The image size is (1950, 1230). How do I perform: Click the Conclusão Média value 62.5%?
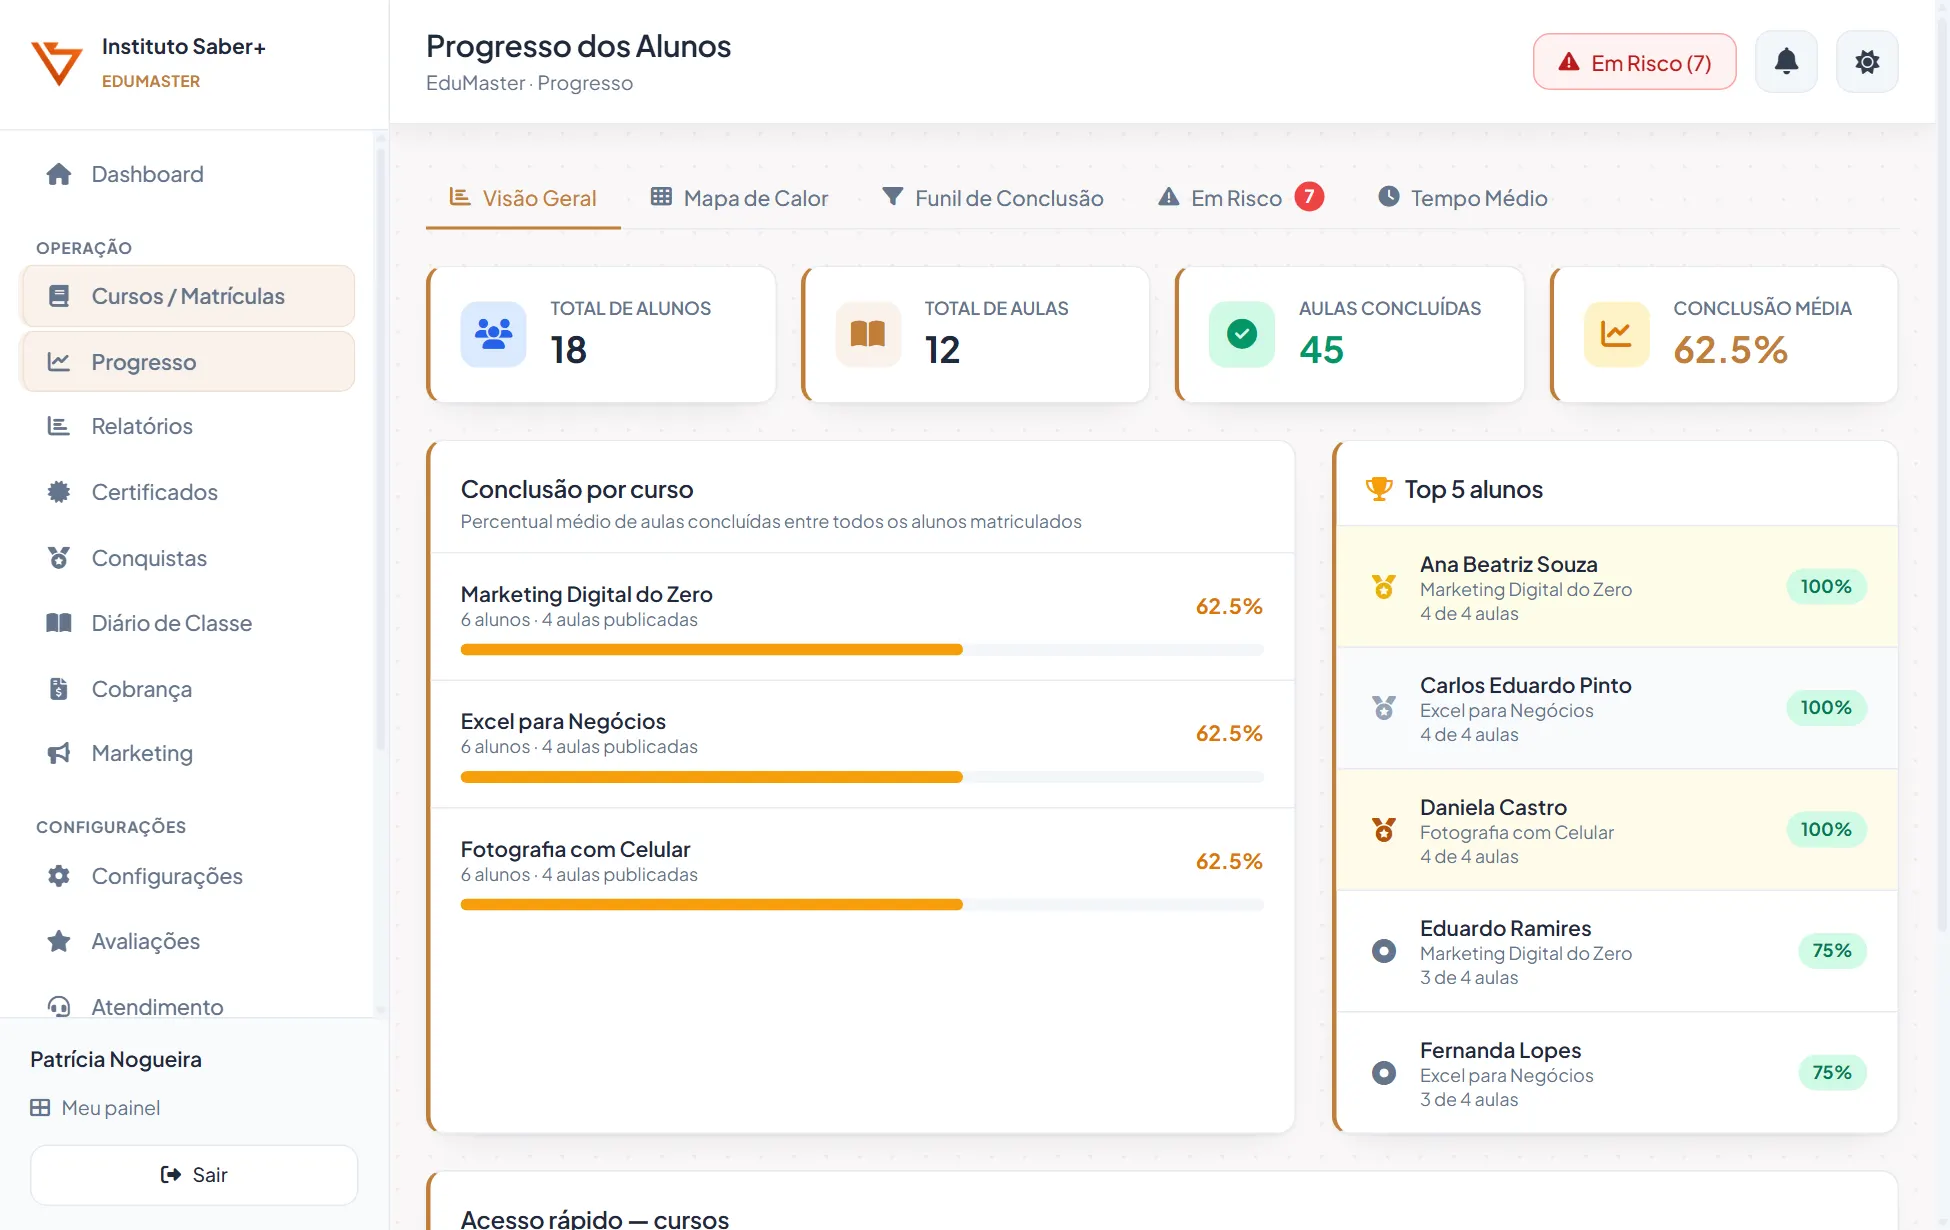point(1730,349)
